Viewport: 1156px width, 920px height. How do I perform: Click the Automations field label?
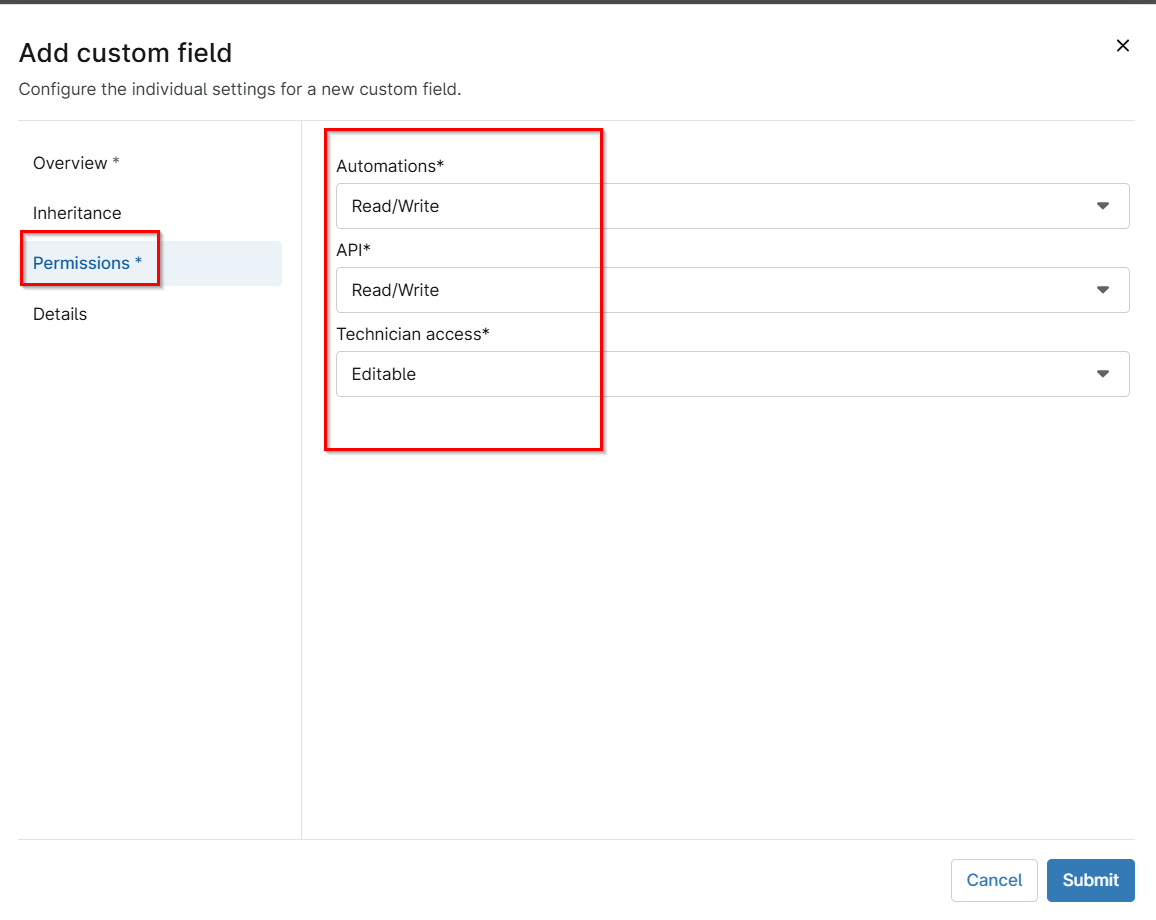[x=390, y=166]
